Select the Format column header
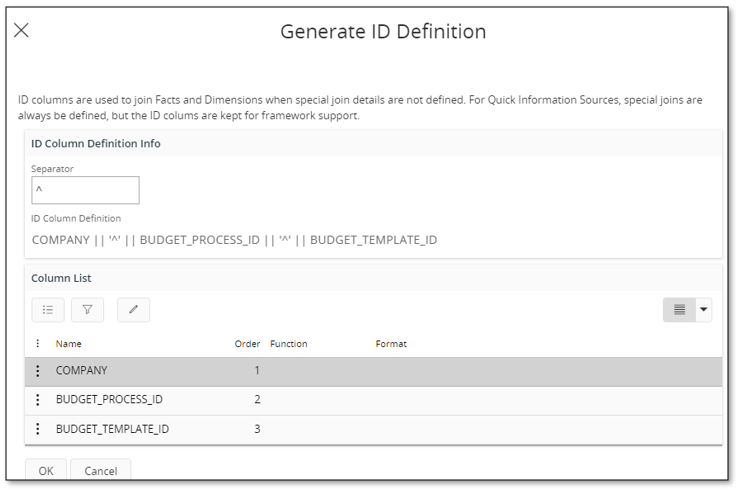The height and width of the screenshot is (489, 736). [x=391, y=344]
